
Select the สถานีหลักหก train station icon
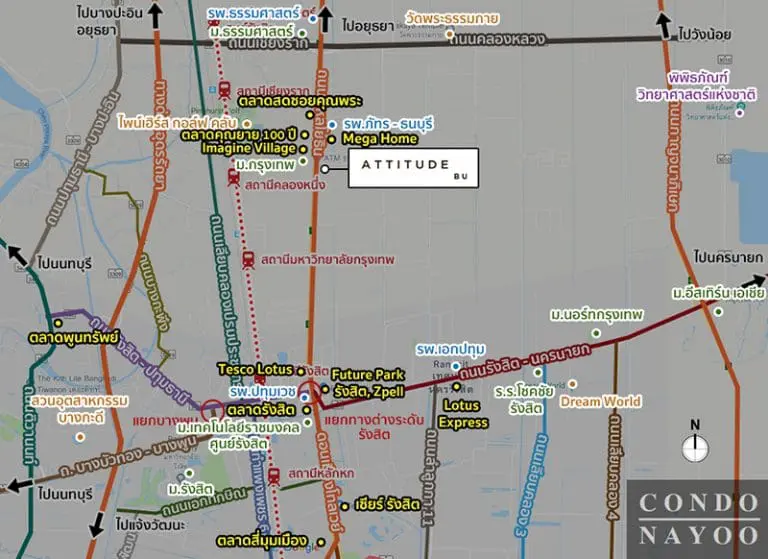[274, 476]
